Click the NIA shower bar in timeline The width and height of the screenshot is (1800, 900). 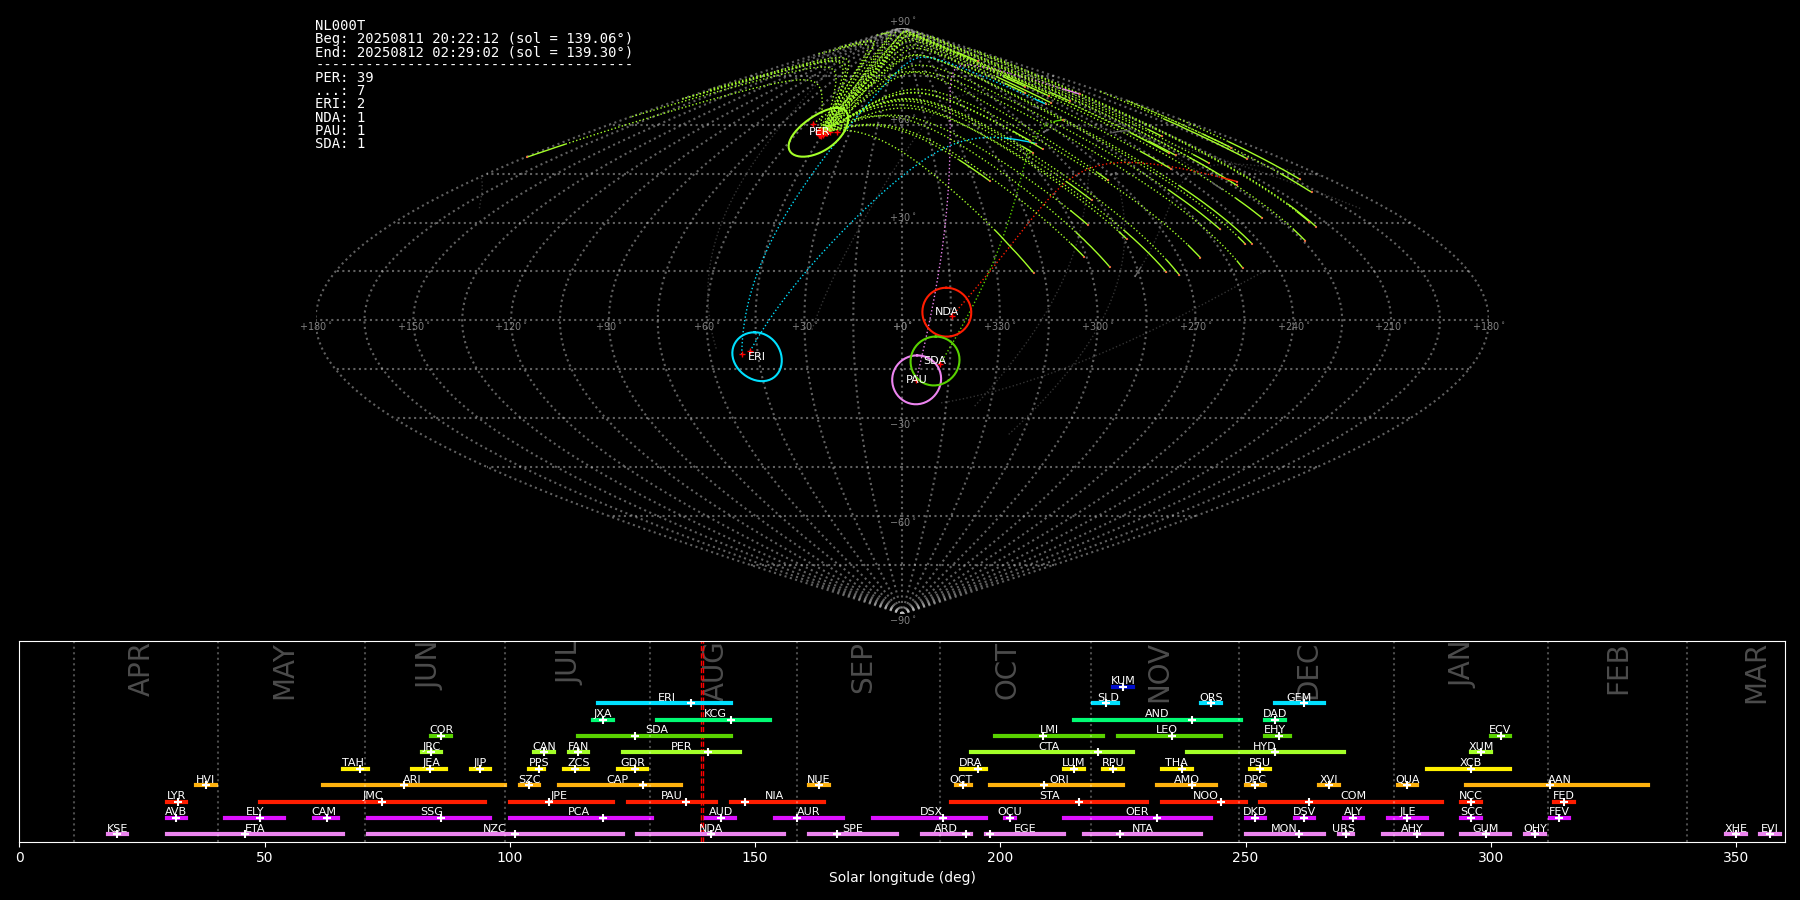(777, 802)
